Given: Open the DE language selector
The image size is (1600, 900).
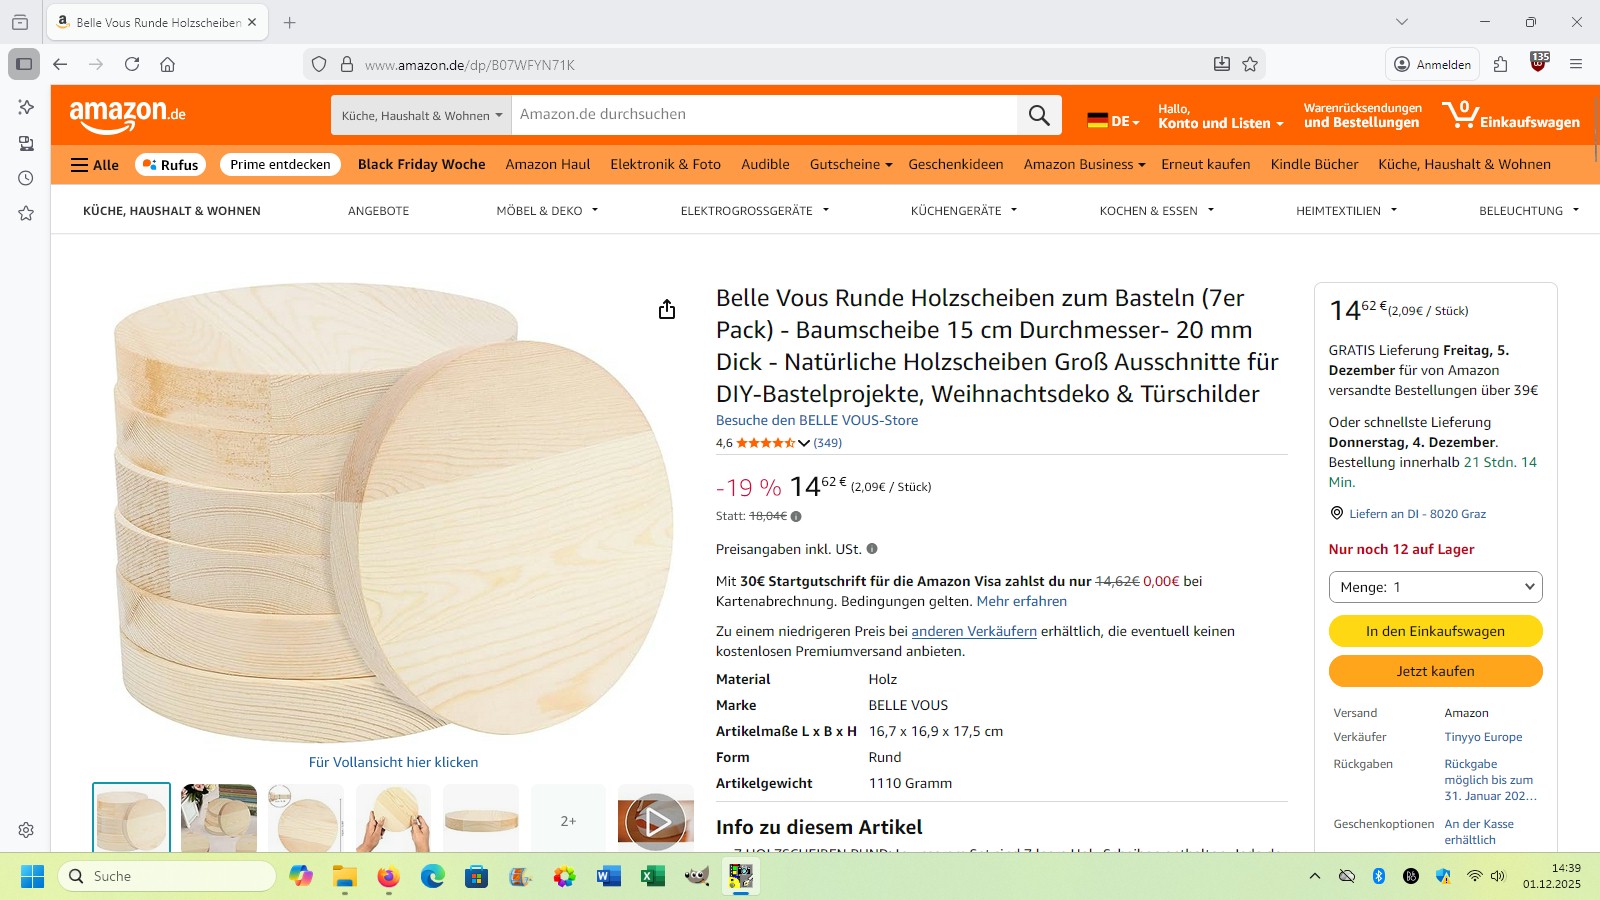Looking at the screenshot, I should (x=1113, y=120).
